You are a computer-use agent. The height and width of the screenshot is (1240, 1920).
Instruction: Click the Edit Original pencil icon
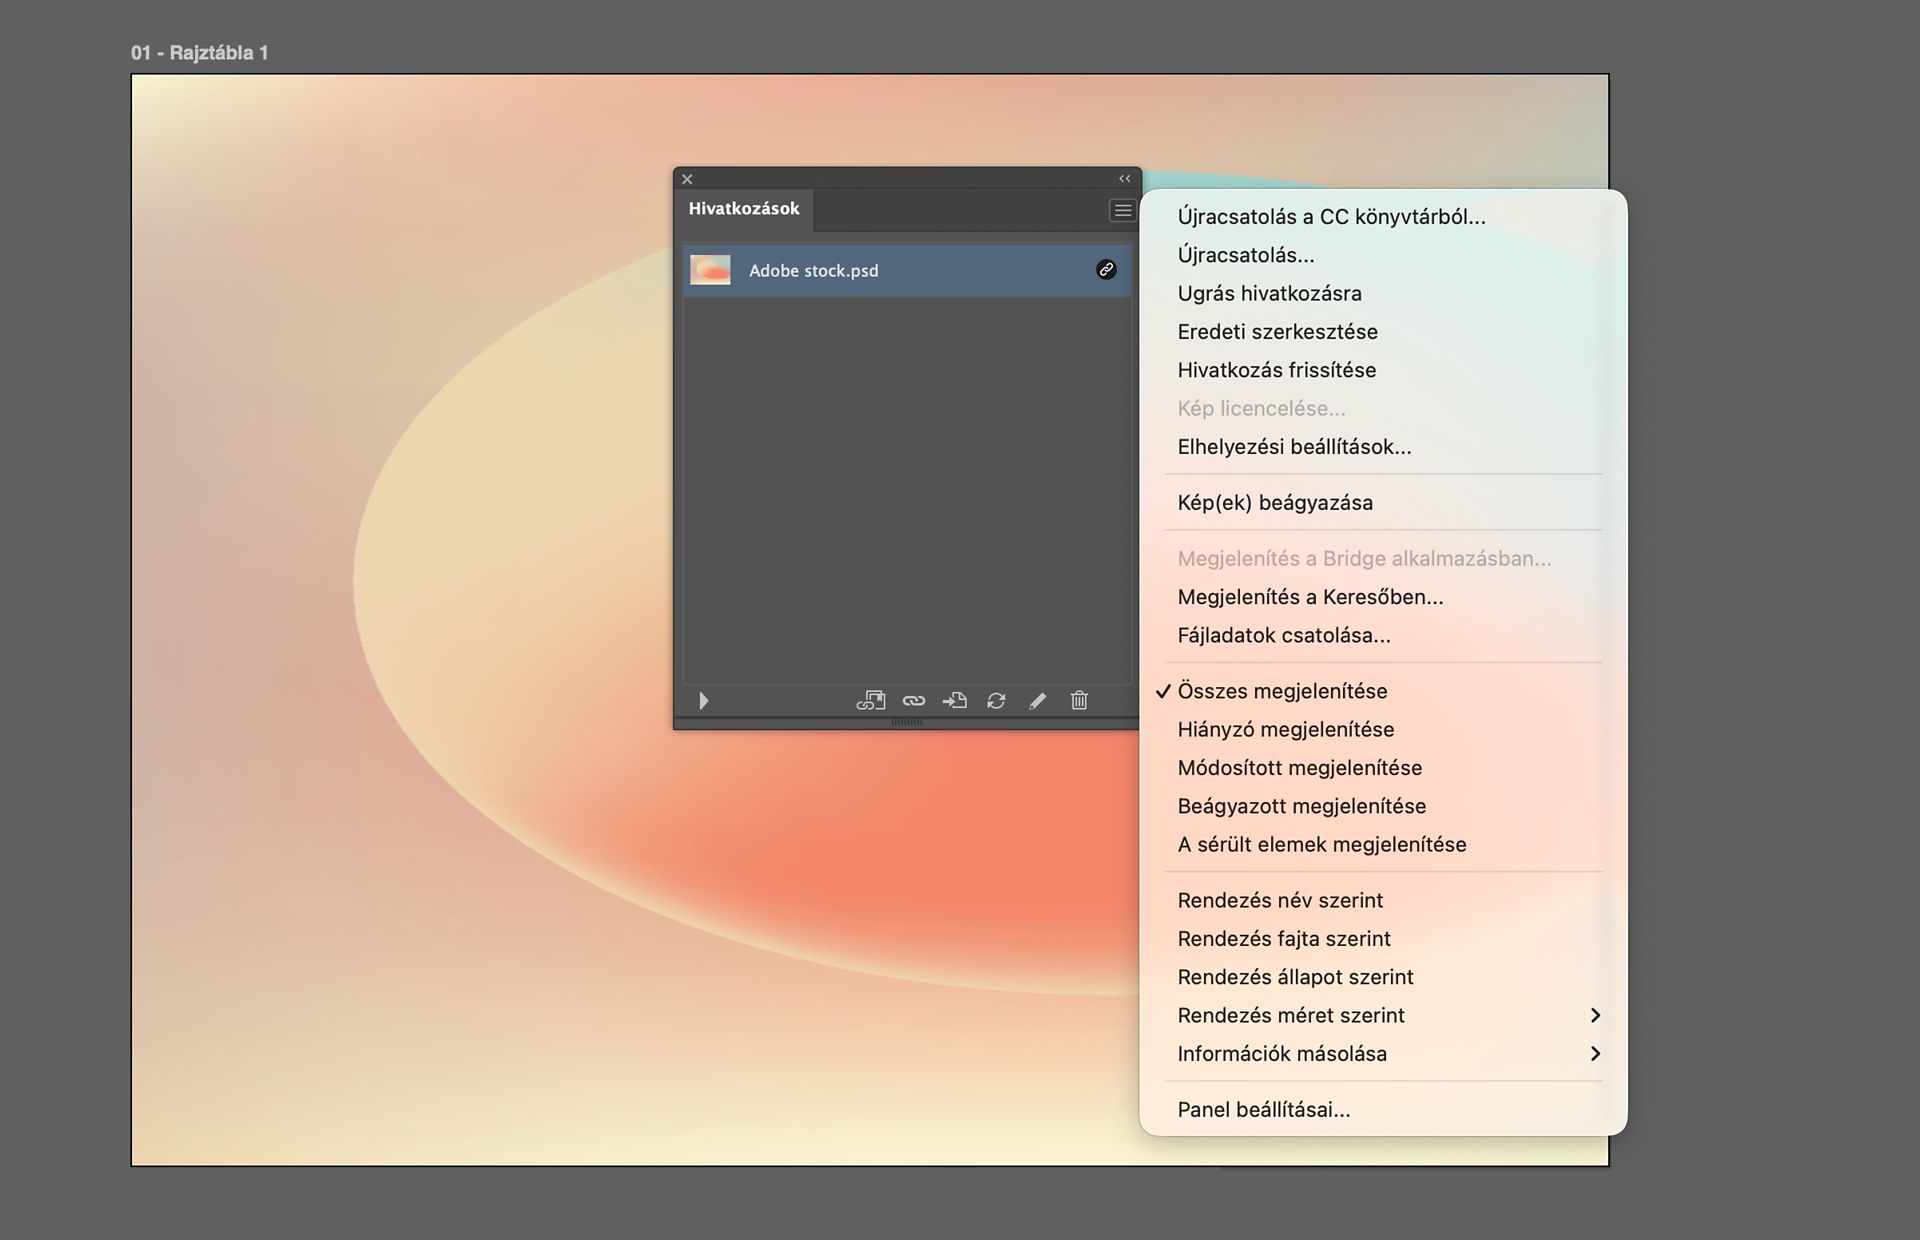coord(1037,701)
